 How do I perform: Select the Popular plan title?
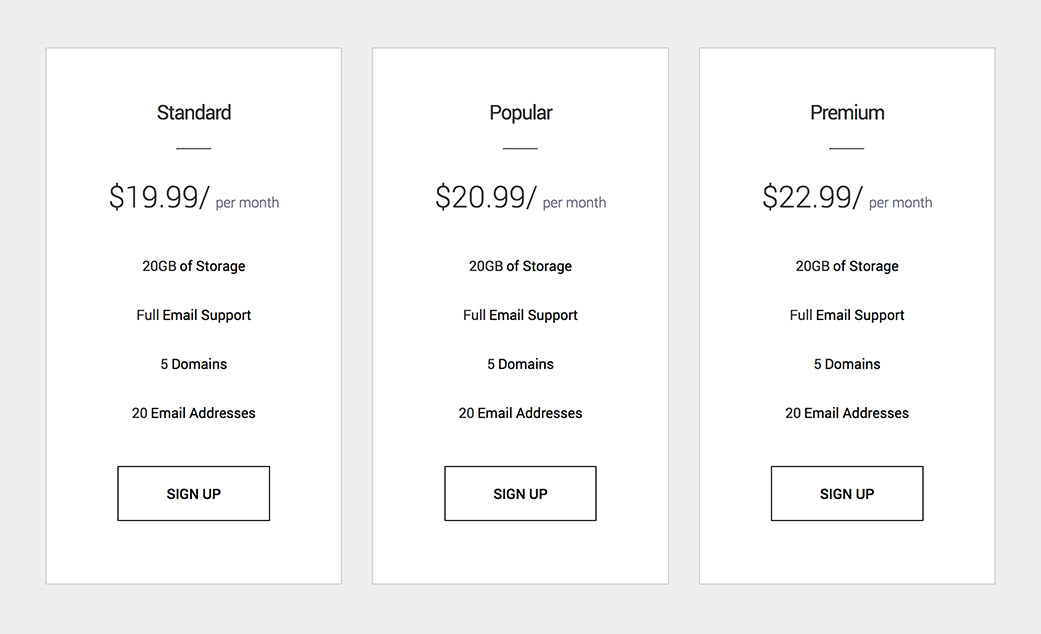[520, 113]
